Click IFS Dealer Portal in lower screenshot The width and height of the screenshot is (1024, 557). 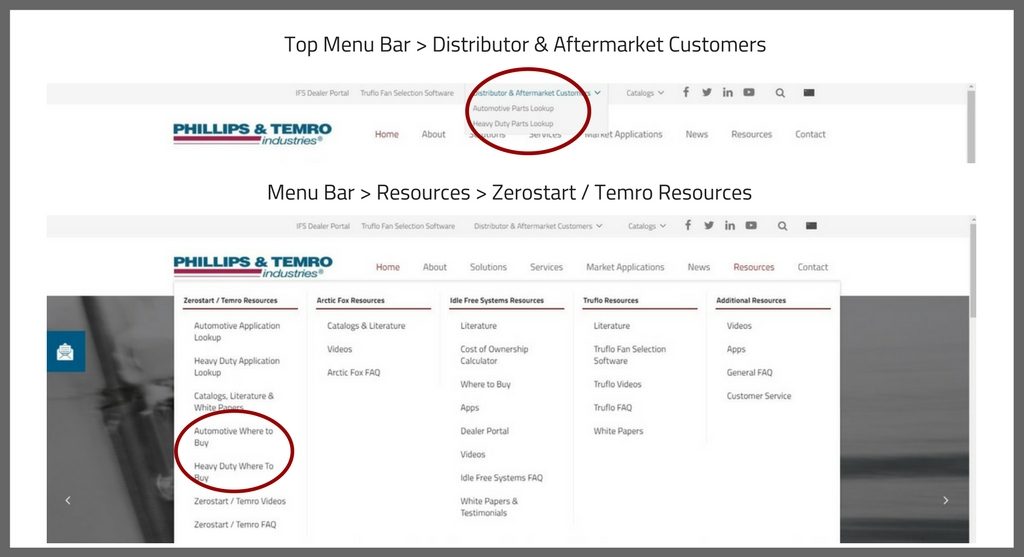tap(323, 226)
